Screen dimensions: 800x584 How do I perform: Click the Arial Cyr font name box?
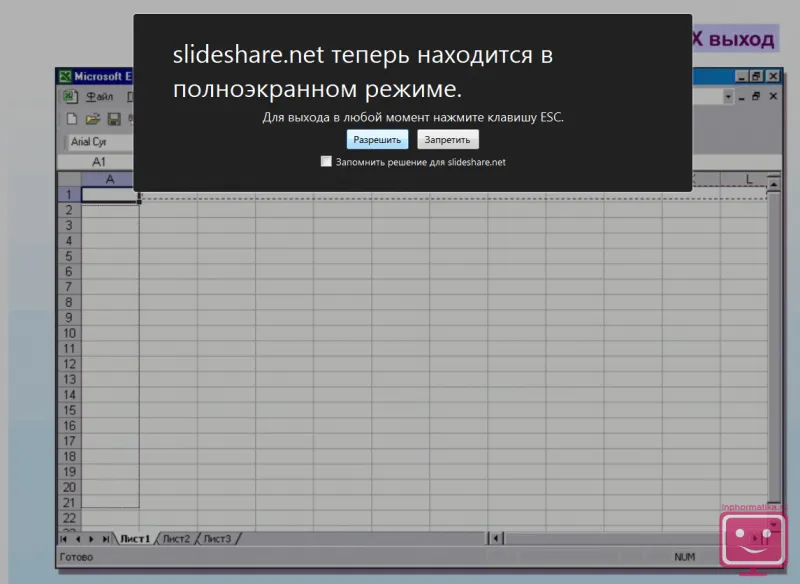coord(99,142)
